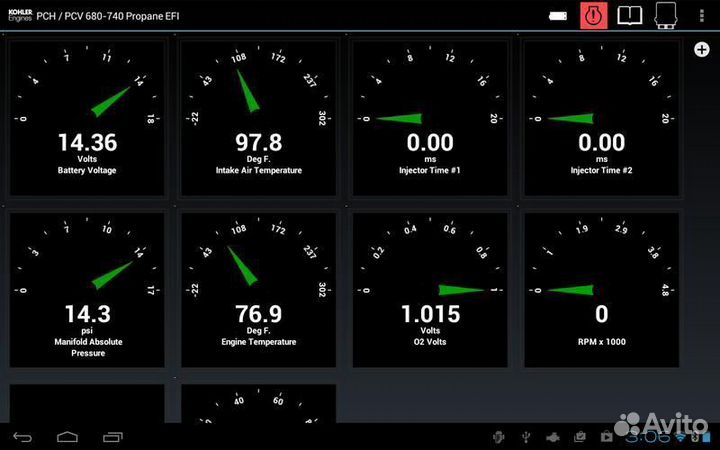
Task: Tap the red engine warning icon
Action: (x=594, y=15)
